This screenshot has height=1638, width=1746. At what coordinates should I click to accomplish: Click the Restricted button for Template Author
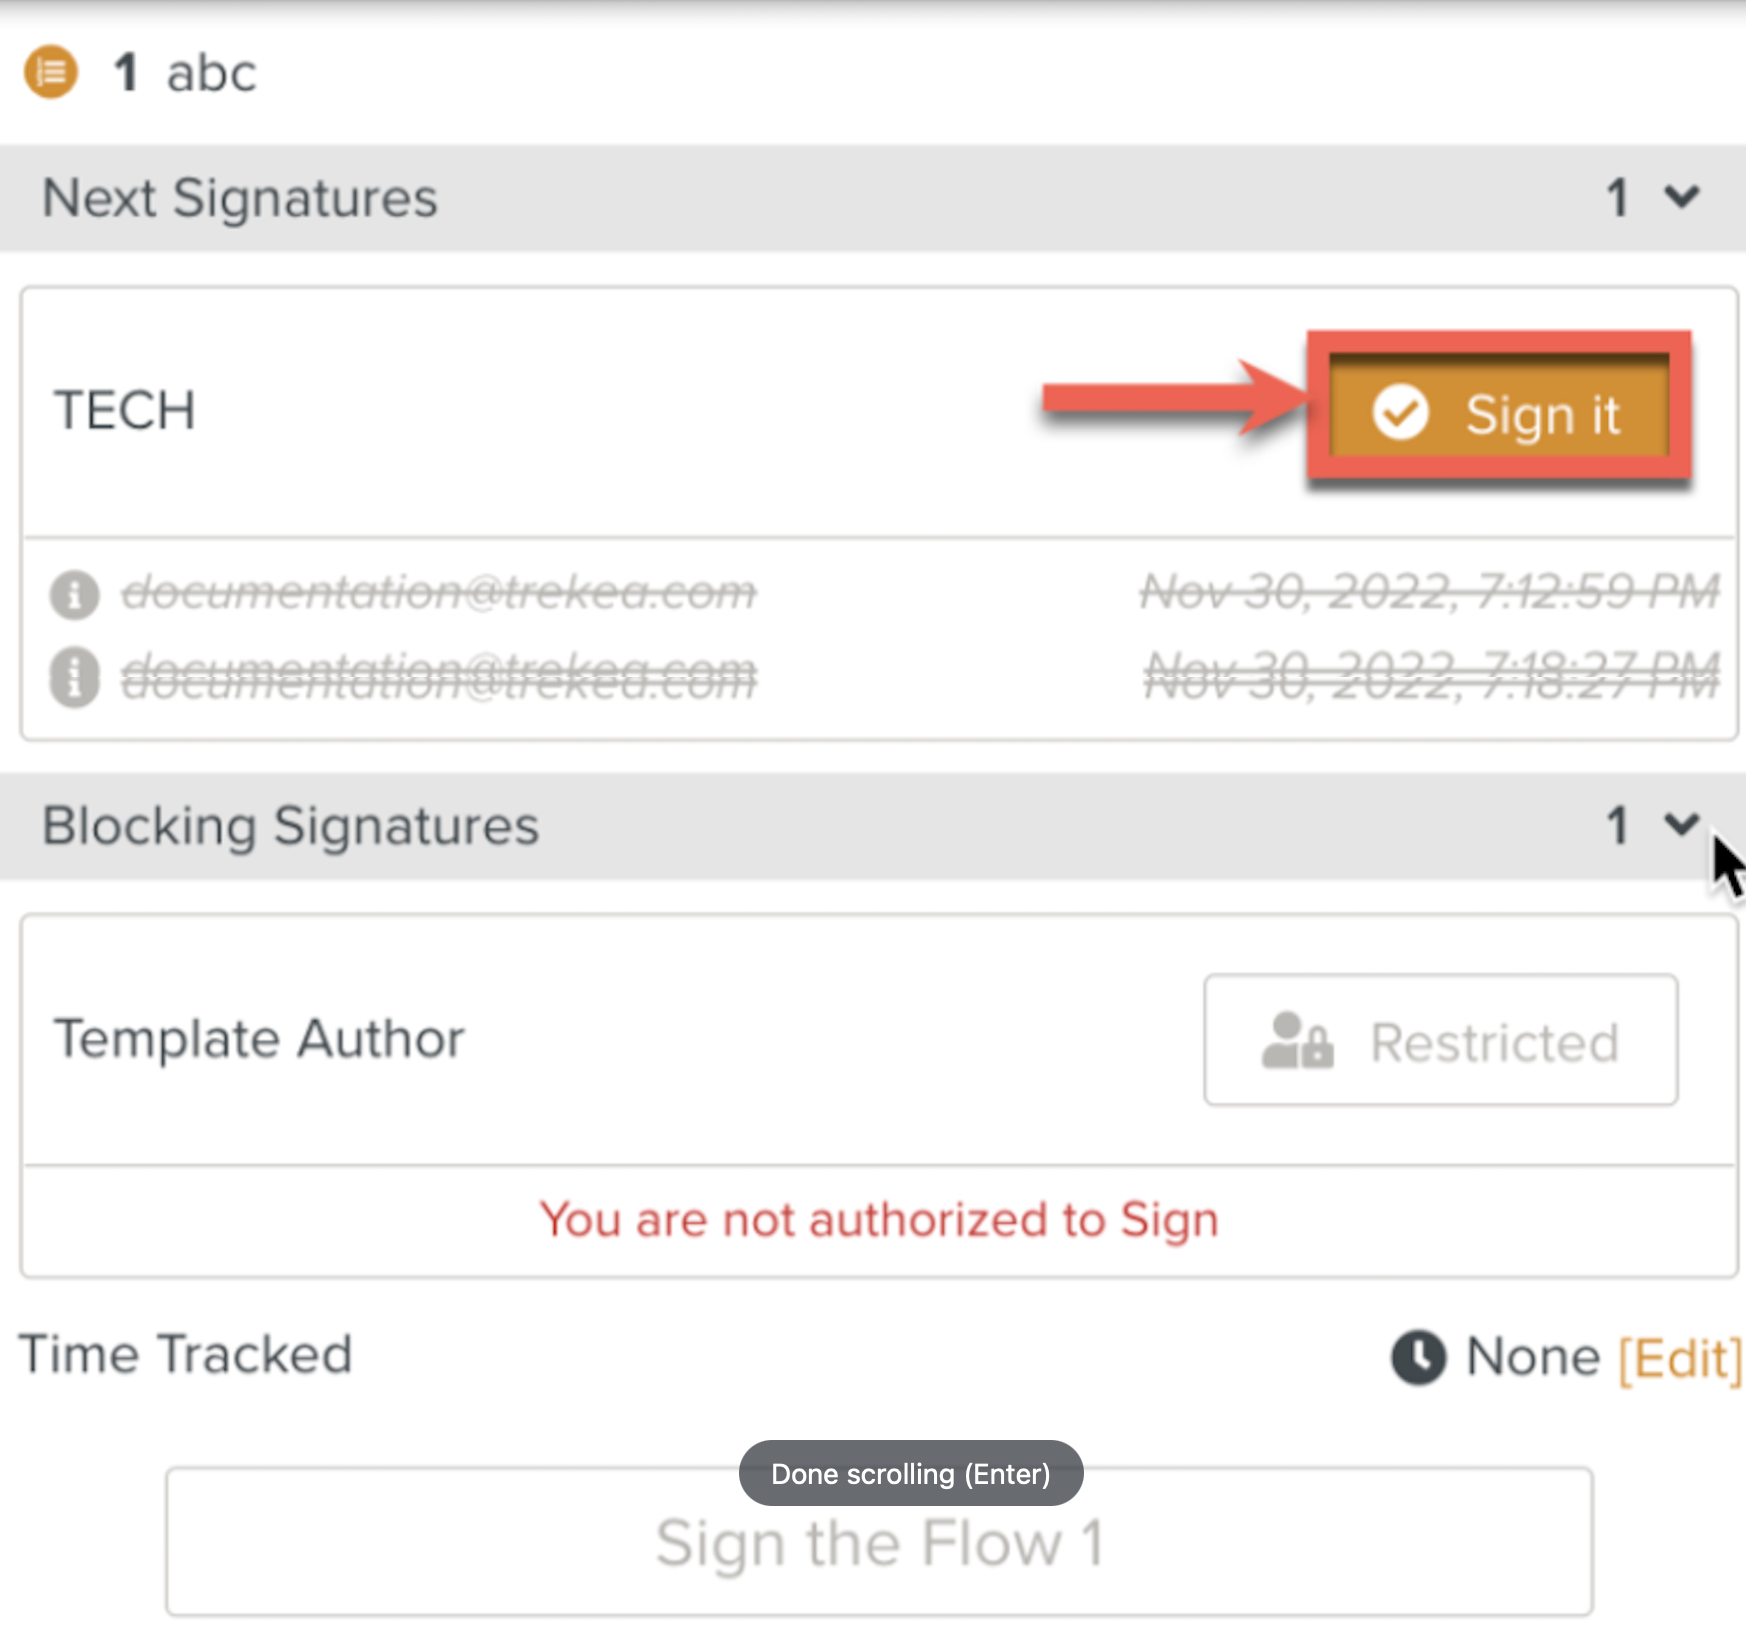click(x=1440, y=1040)
